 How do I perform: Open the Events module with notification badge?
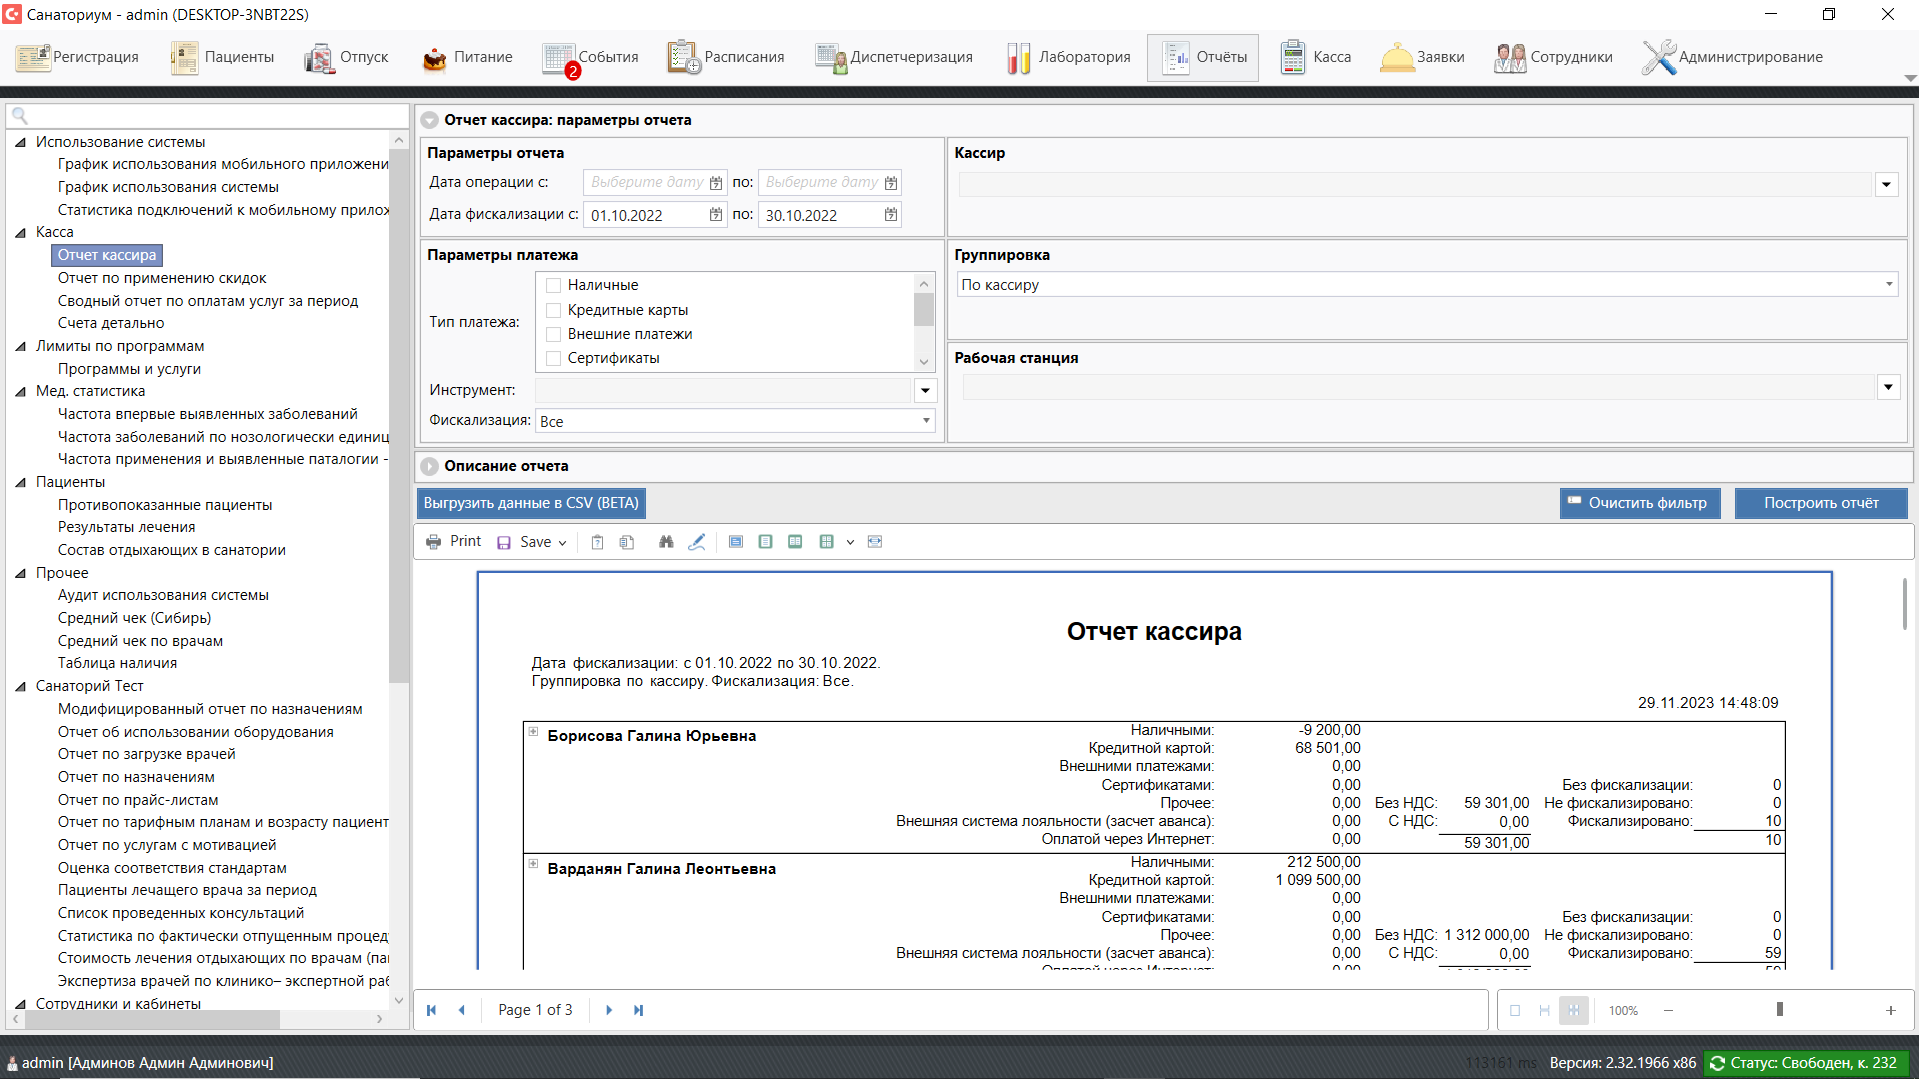(590, 58)
